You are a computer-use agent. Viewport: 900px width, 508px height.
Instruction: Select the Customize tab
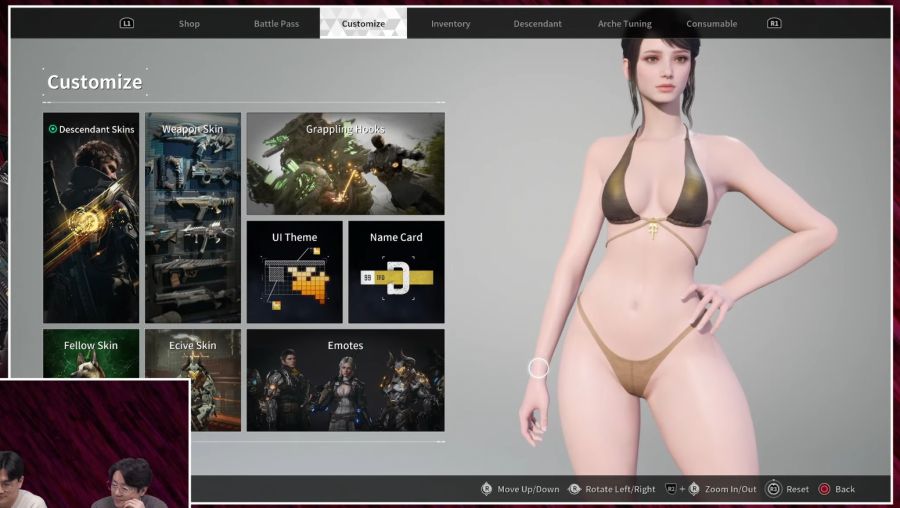tap(363, 24)
